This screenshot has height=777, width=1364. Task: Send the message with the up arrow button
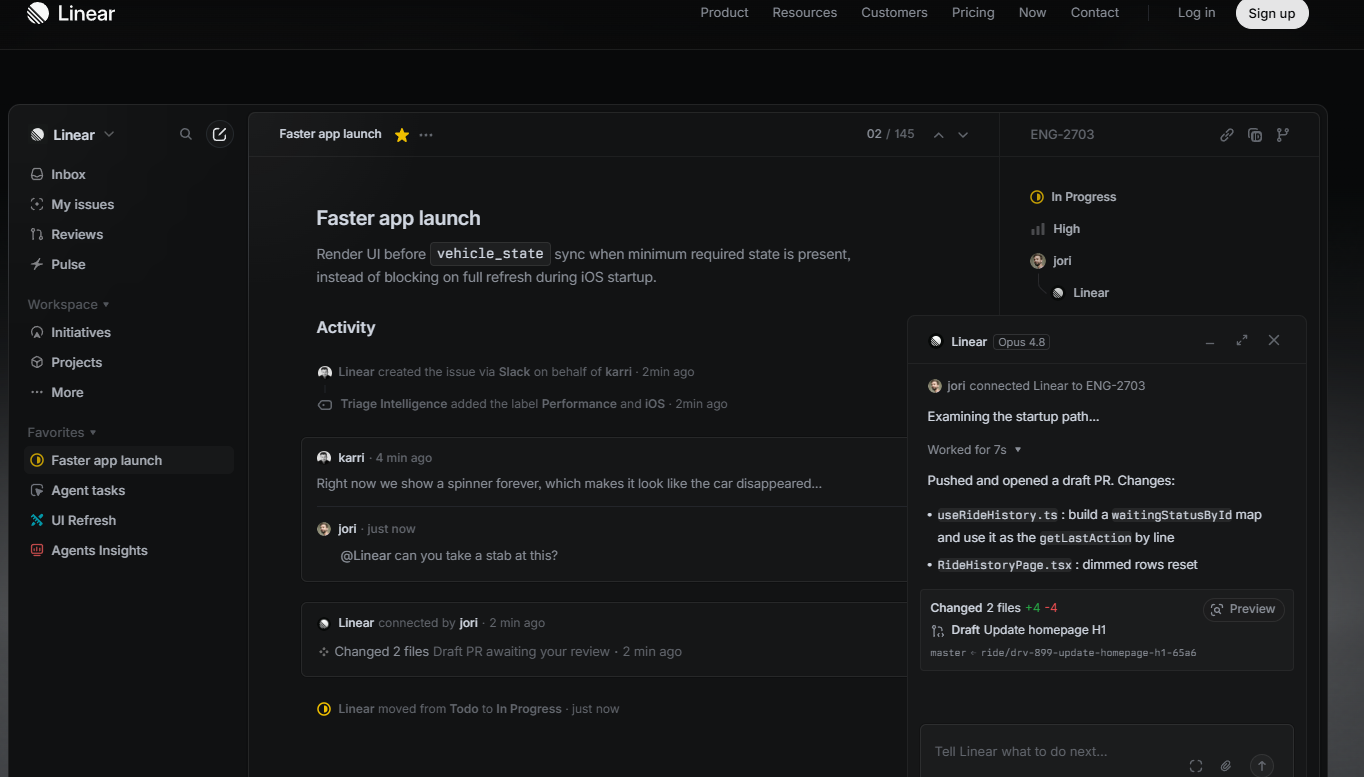(x=1262, y=766)
